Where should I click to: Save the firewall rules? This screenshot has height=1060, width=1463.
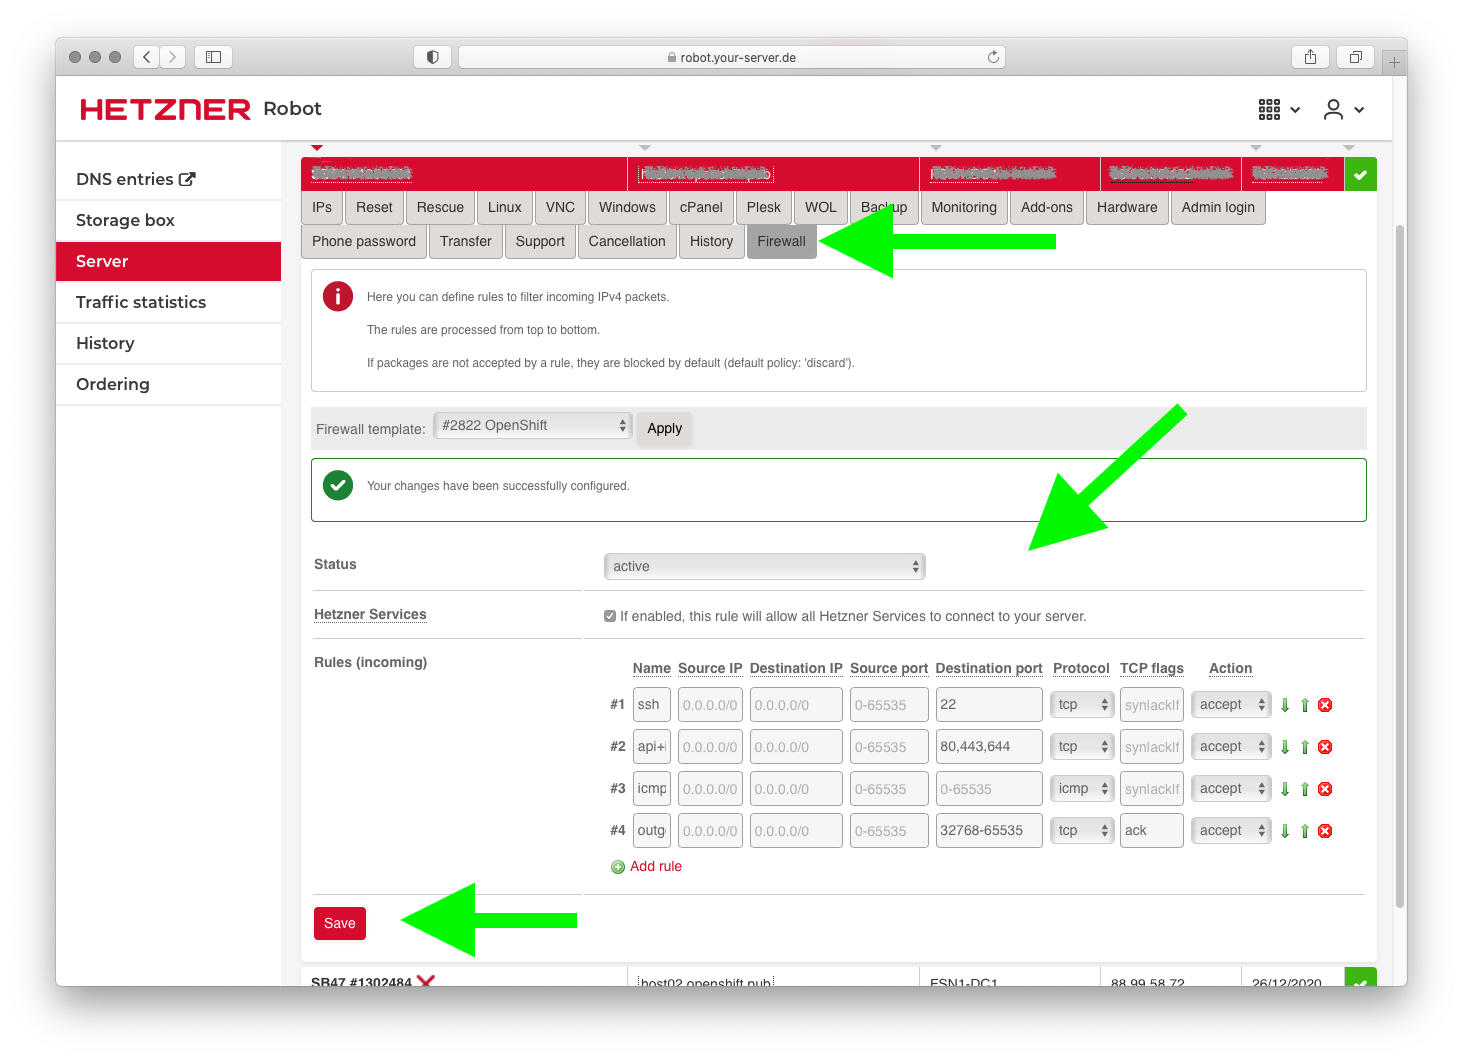[x=340, y=923]
